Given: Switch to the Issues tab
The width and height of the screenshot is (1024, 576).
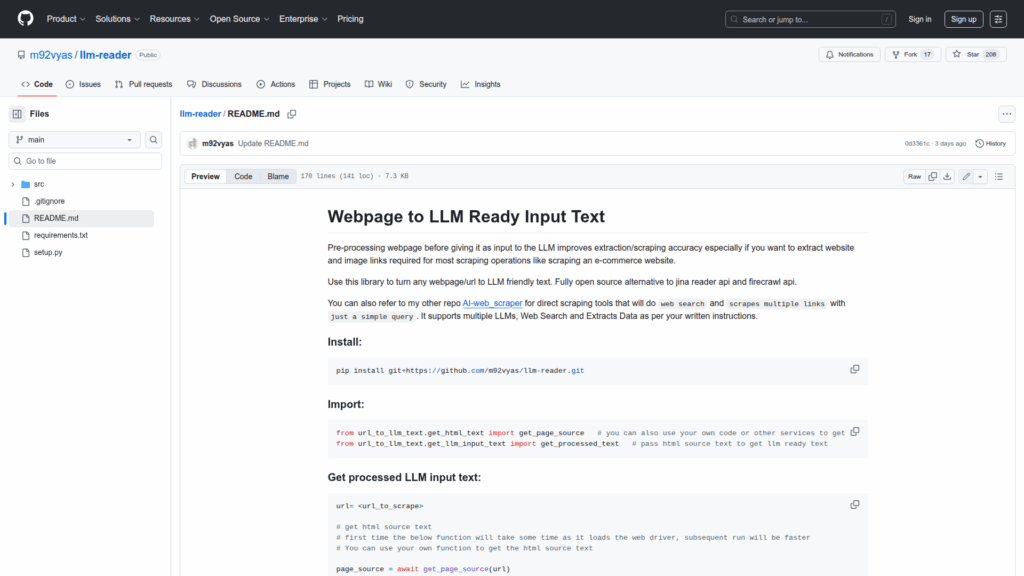Looking at the screenshot, I should pyautogui.click(x=83, y=84).
